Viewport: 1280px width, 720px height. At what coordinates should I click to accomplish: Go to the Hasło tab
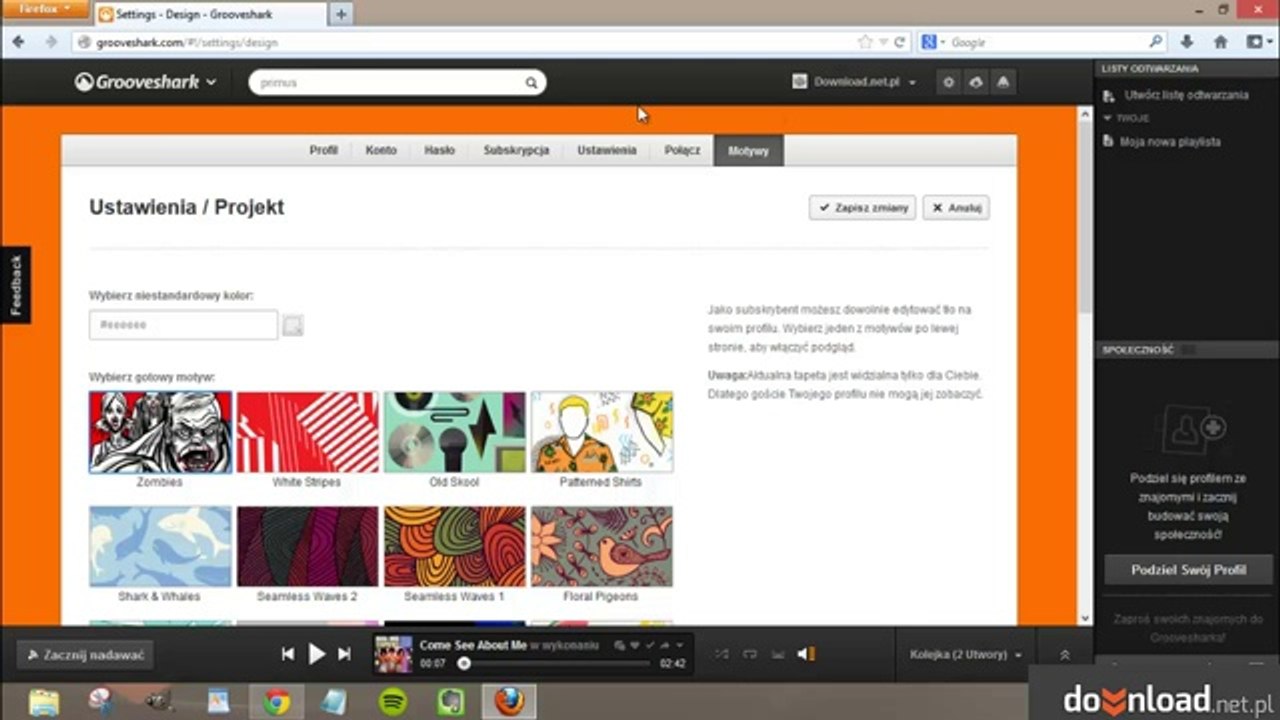click(x=439, y=150)
